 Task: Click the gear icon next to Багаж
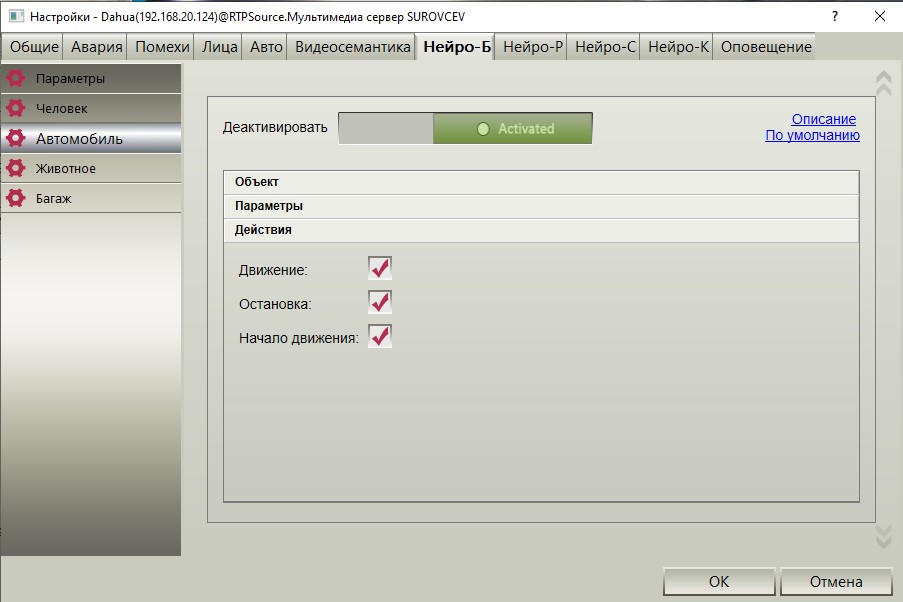coord(16,198)
